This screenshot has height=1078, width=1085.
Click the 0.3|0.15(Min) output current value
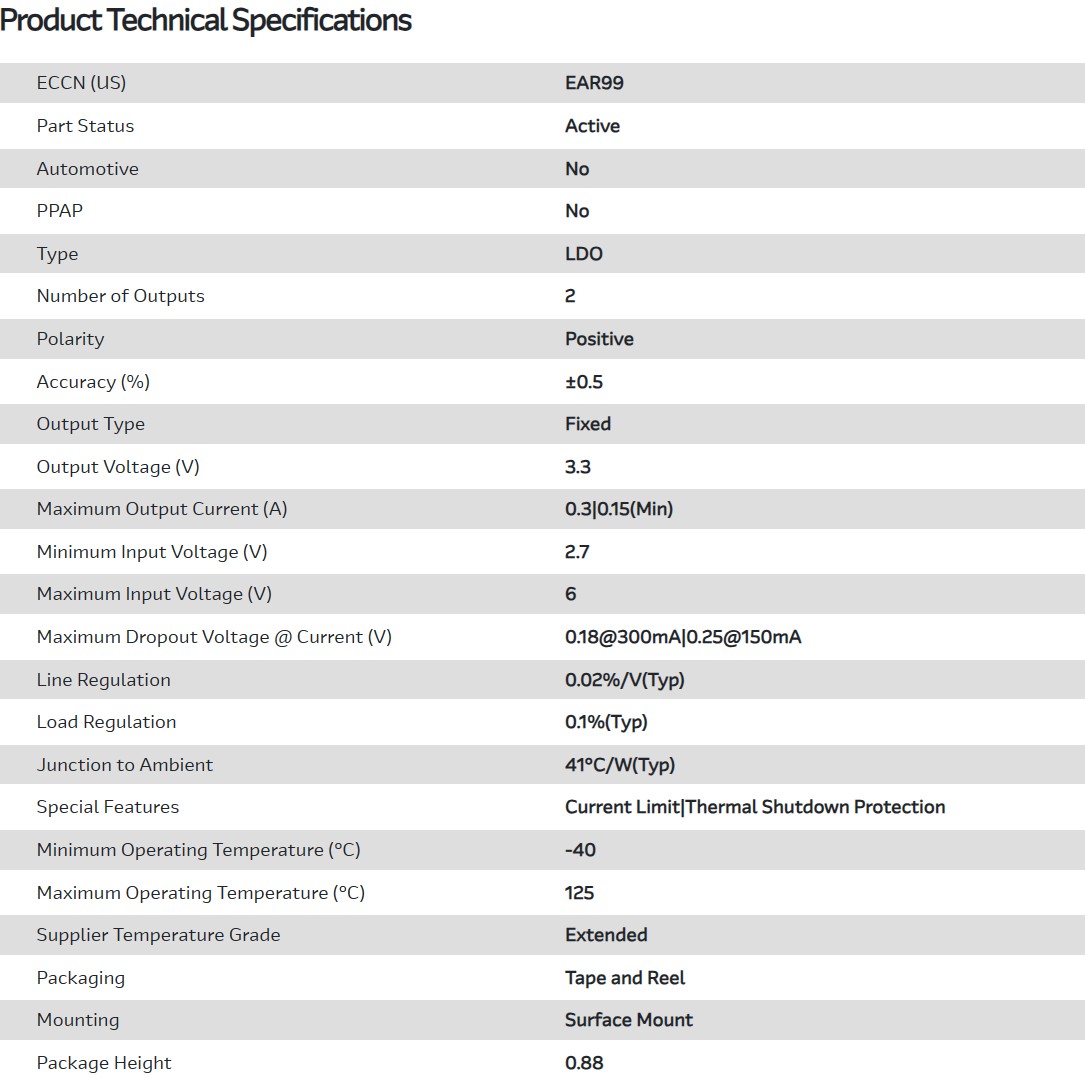(619, 509)
